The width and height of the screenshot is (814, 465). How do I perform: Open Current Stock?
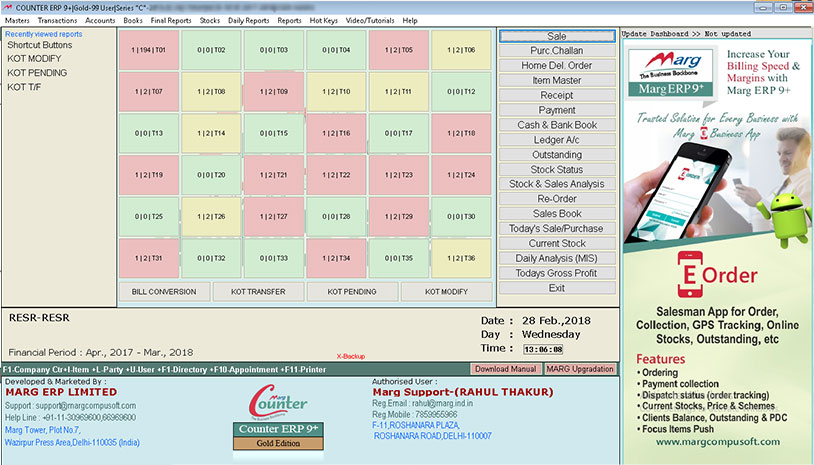coord(557,243)
